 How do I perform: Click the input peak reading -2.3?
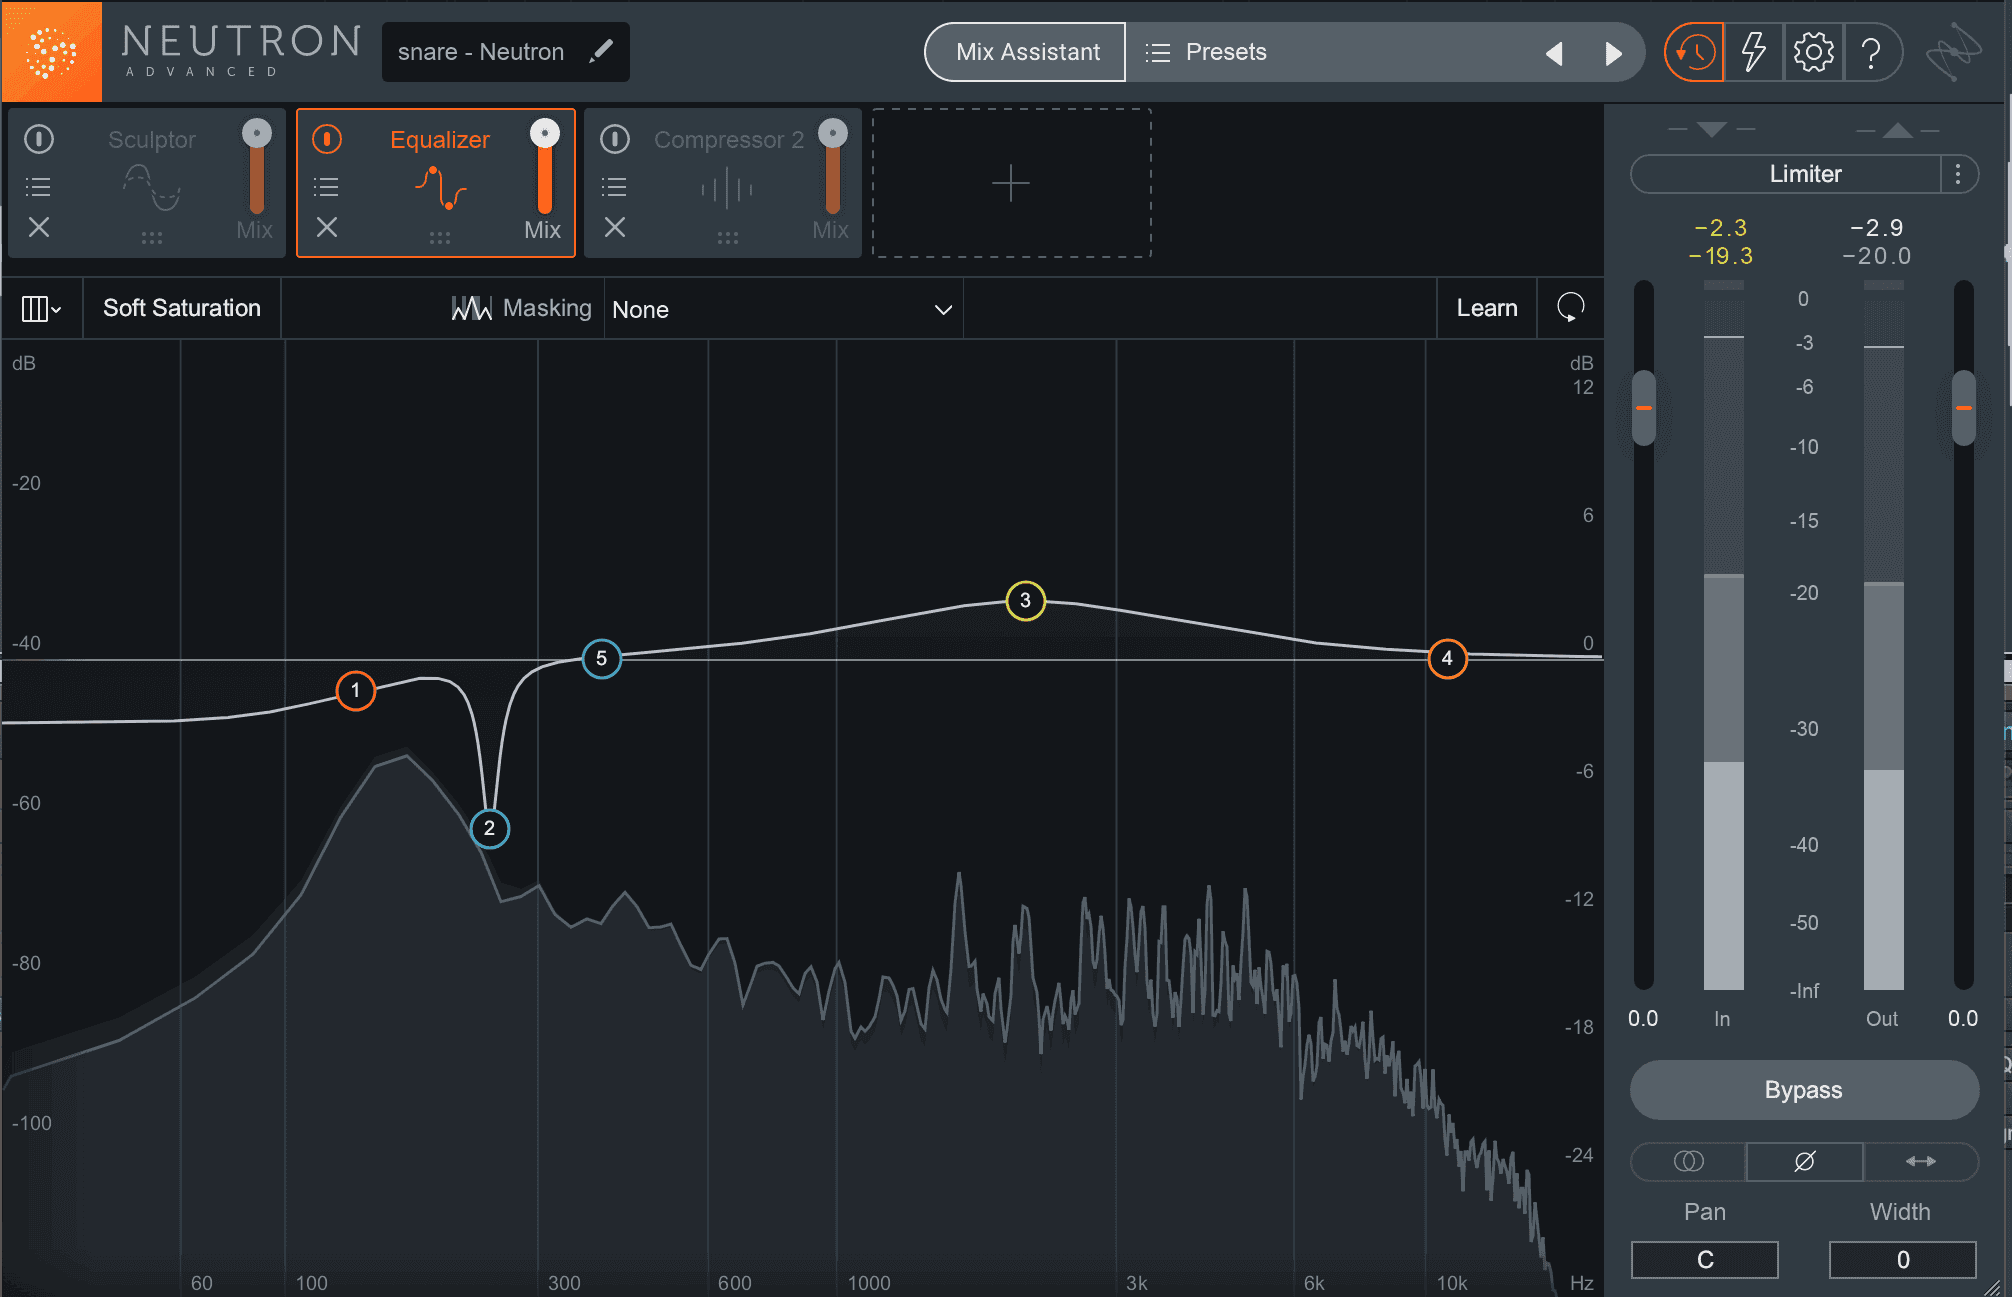pos(1721,228)
